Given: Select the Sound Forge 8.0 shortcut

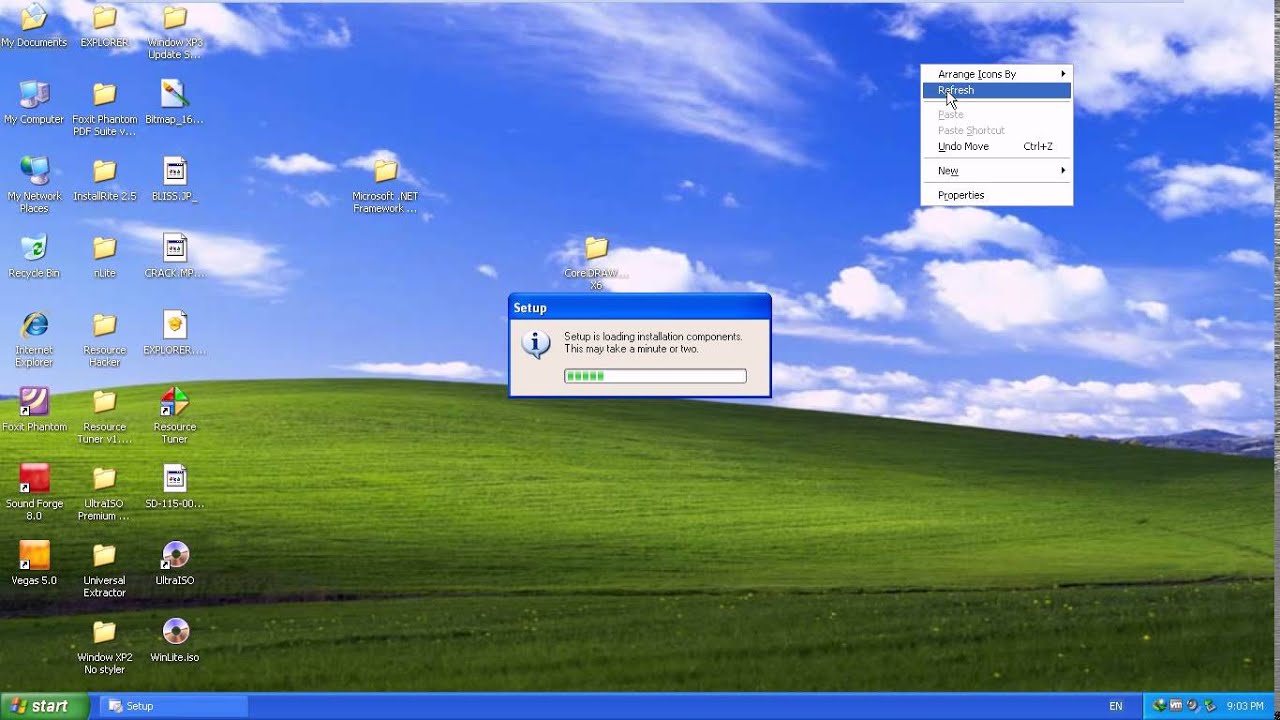Looking at the screenshot, I should (x=34, y=479).
